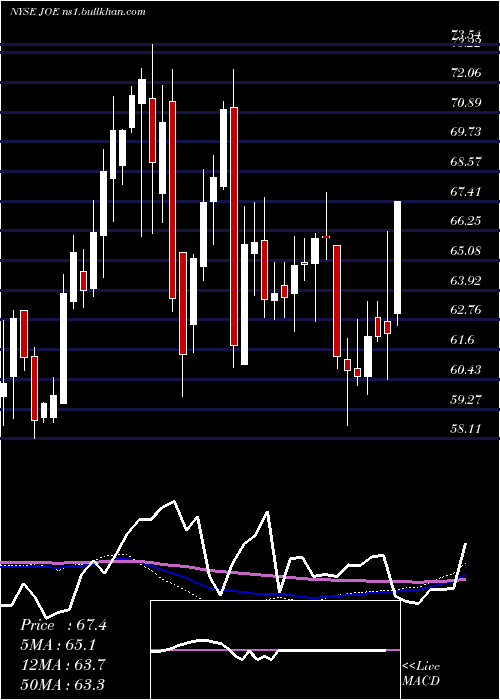Click the 68.57 price axis label
Viewport: 500px width, 700px height.
pyautogui.click(x=466, y=162)
